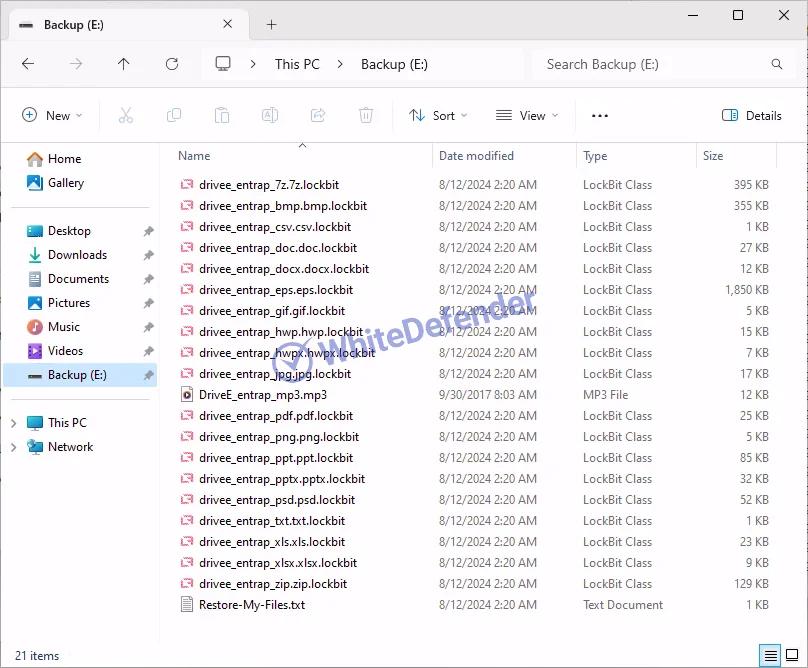The height and width of the screenshot is (668, 808).
Task: Click the Share icon in toolbar
Action: (318, 116)
